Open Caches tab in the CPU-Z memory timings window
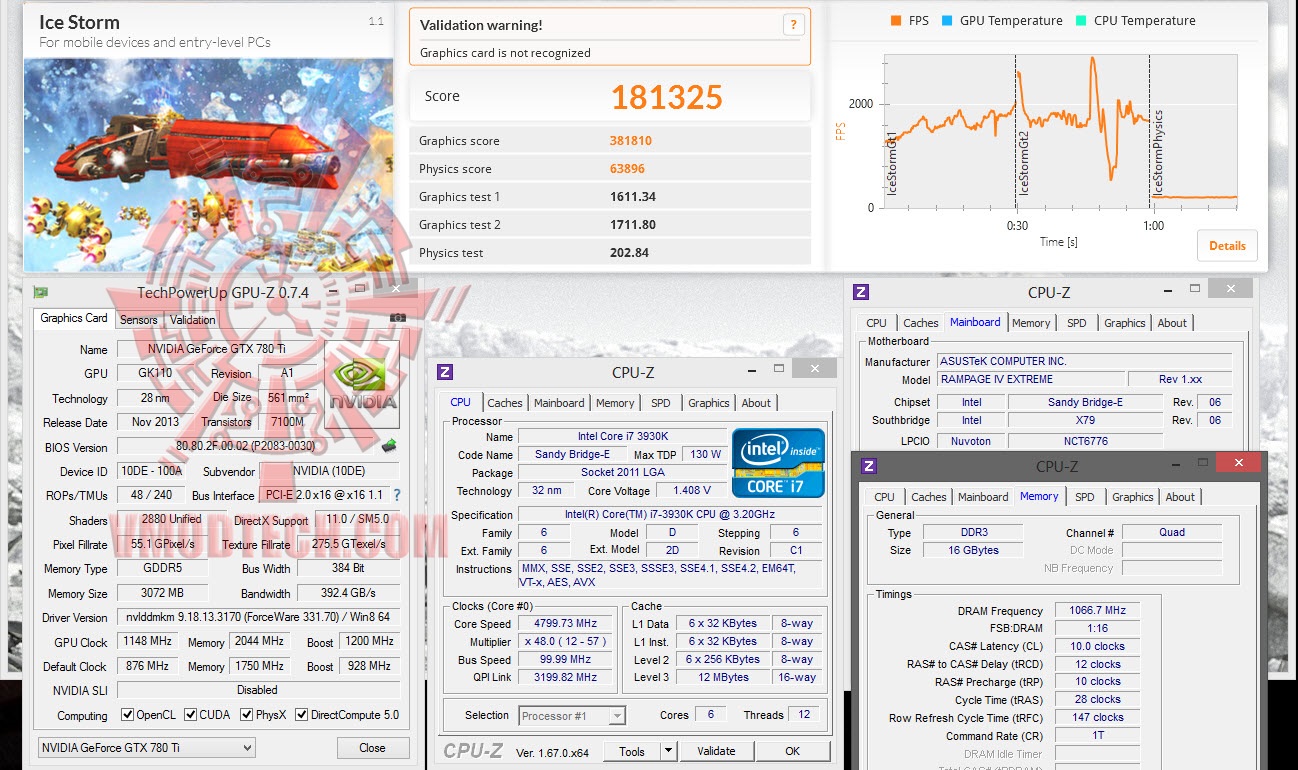This screenshot has height=770, width=1298. pyautogui.click(x=929, y=497)
